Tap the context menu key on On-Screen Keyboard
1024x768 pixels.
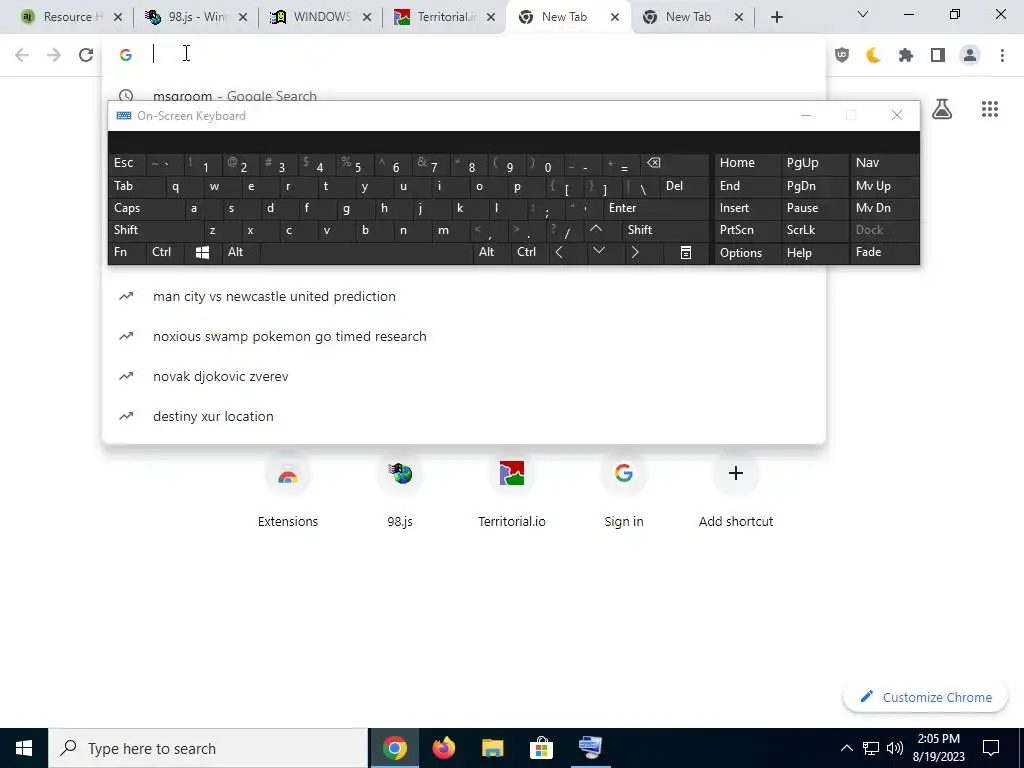coord(685,253)
